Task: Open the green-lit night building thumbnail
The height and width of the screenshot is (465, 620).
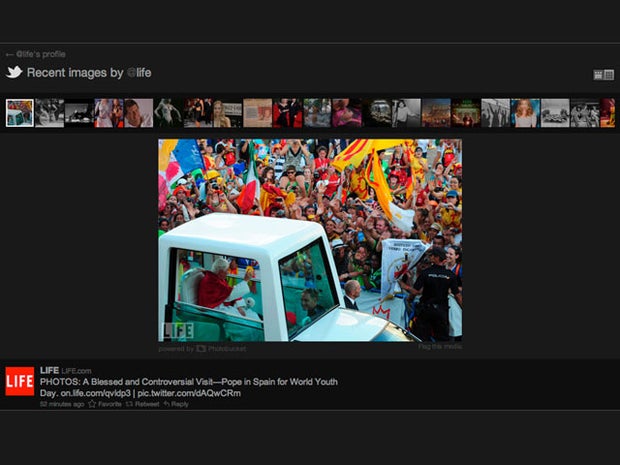Action: (466, 113)
